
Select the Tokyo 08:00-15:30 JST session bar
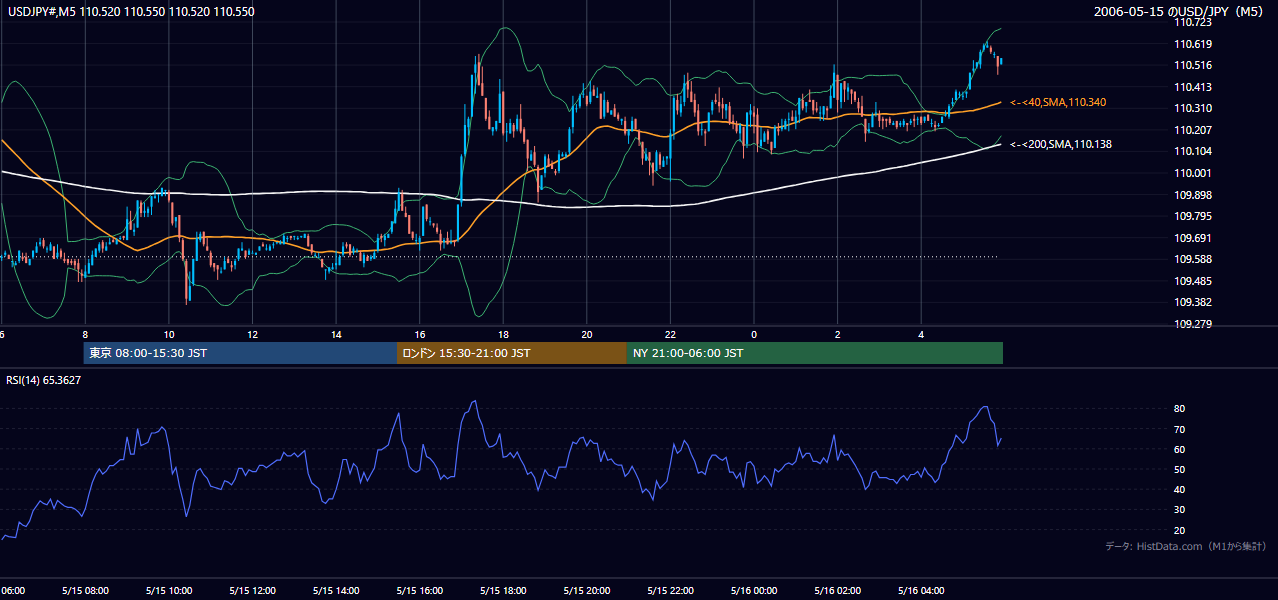241,353
